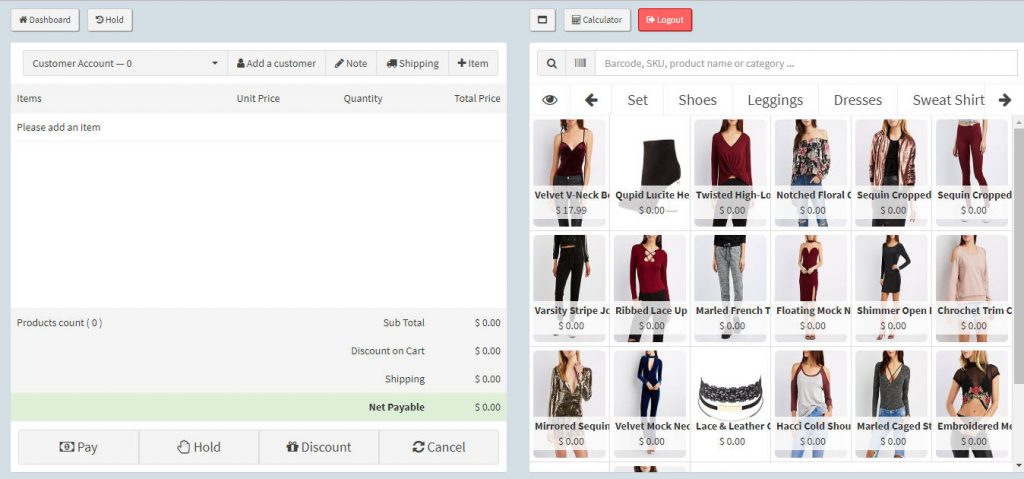
Task: Click the product list vertical scrollbar
Action: [1017, 250]
